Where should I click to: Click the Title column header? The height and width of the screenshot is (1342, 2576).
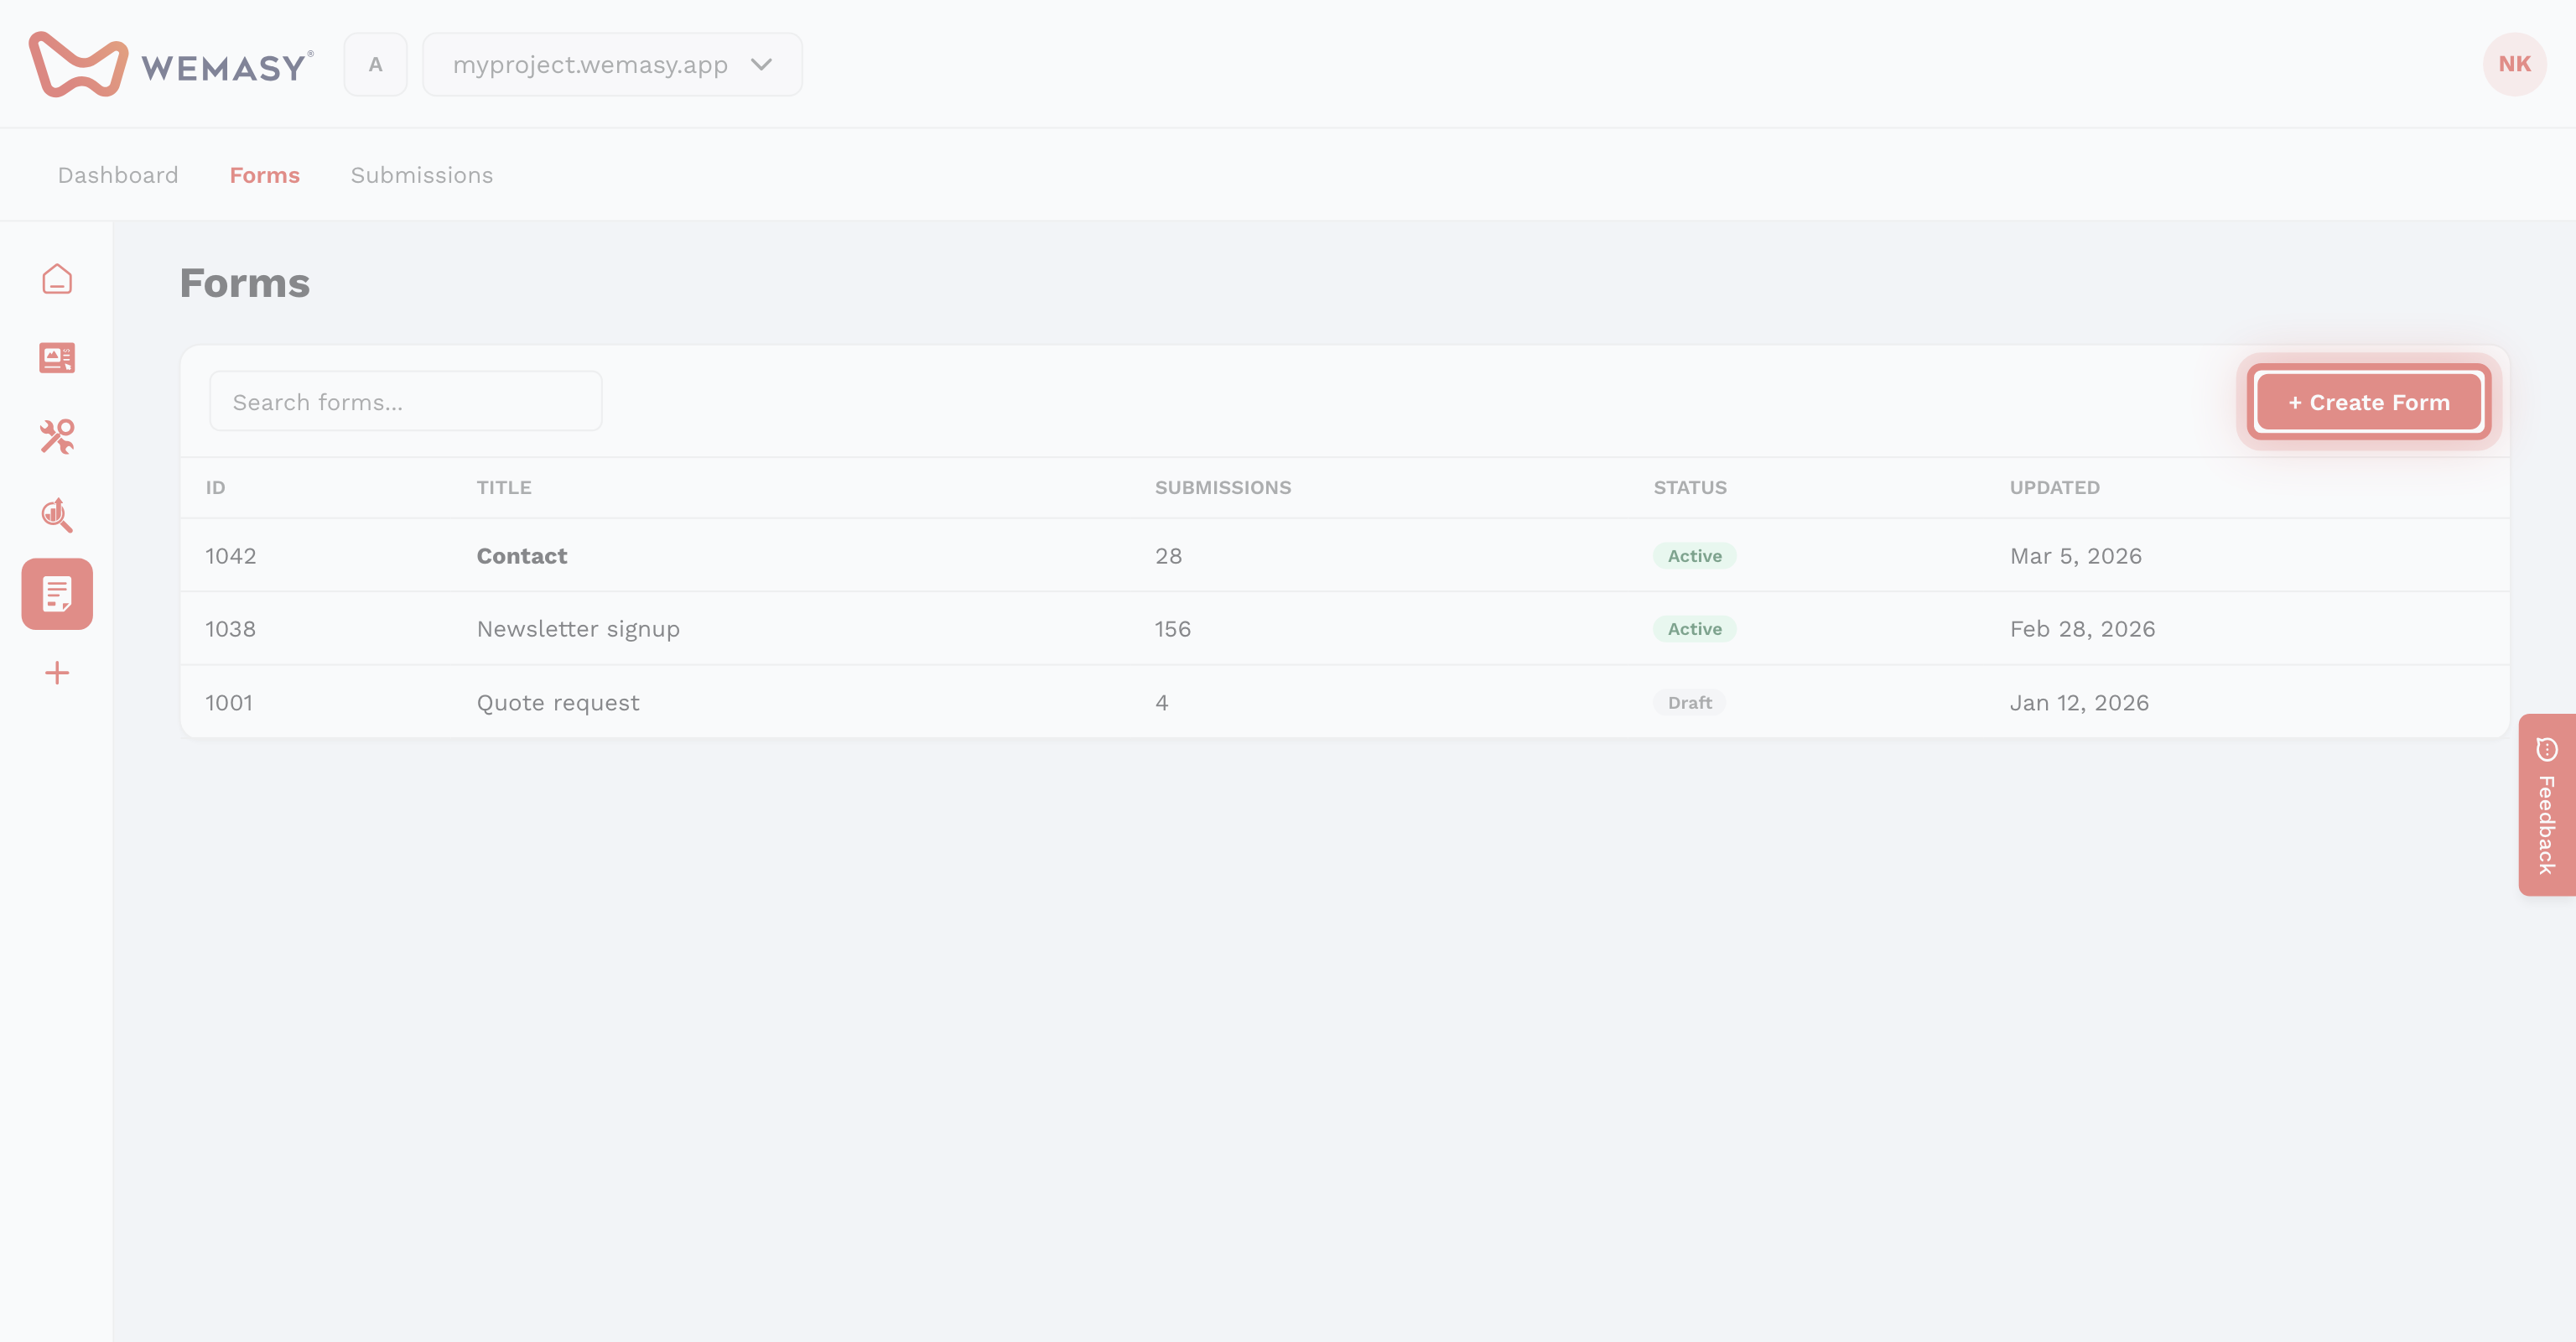(x=504, y=488)
